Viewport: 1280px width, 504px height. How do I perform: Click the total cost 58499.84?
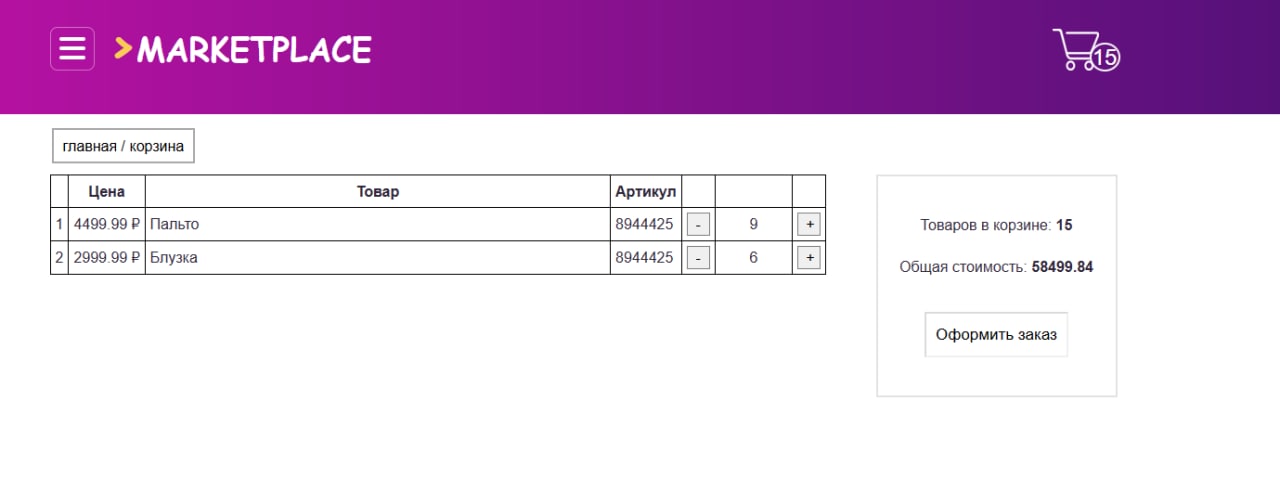1062,267
